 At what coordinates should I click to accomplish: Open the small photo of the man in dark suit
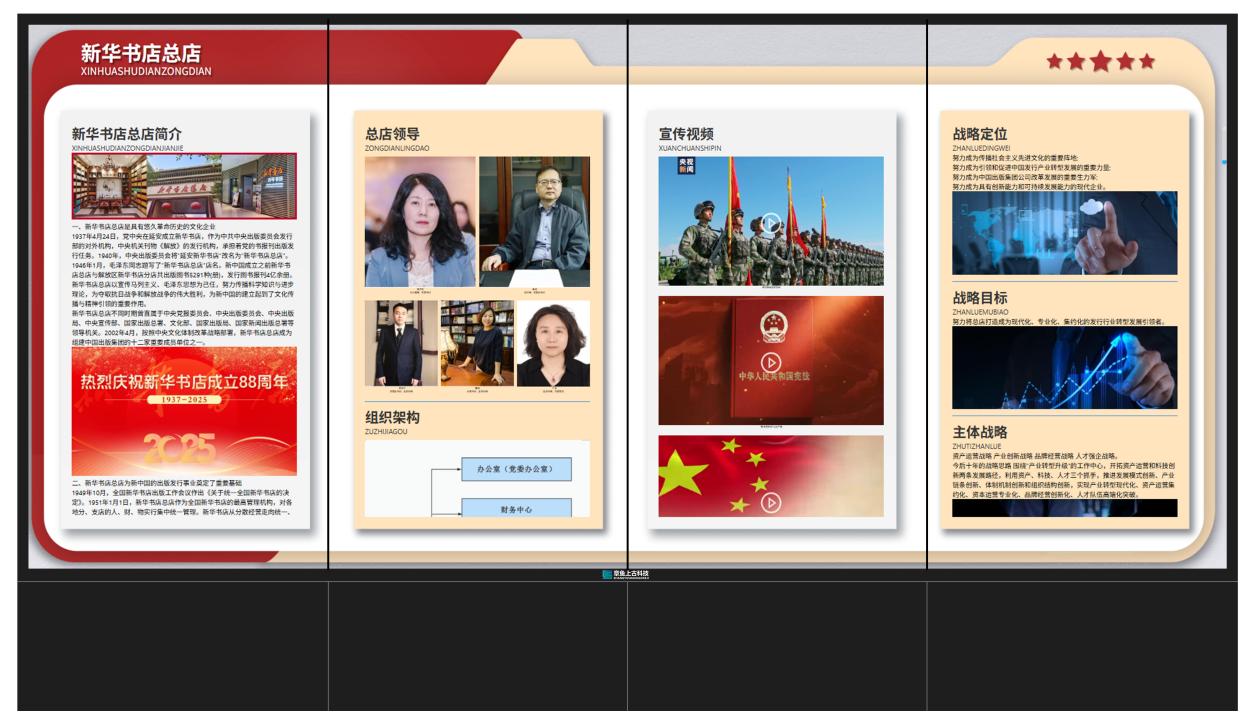[400, 343]
